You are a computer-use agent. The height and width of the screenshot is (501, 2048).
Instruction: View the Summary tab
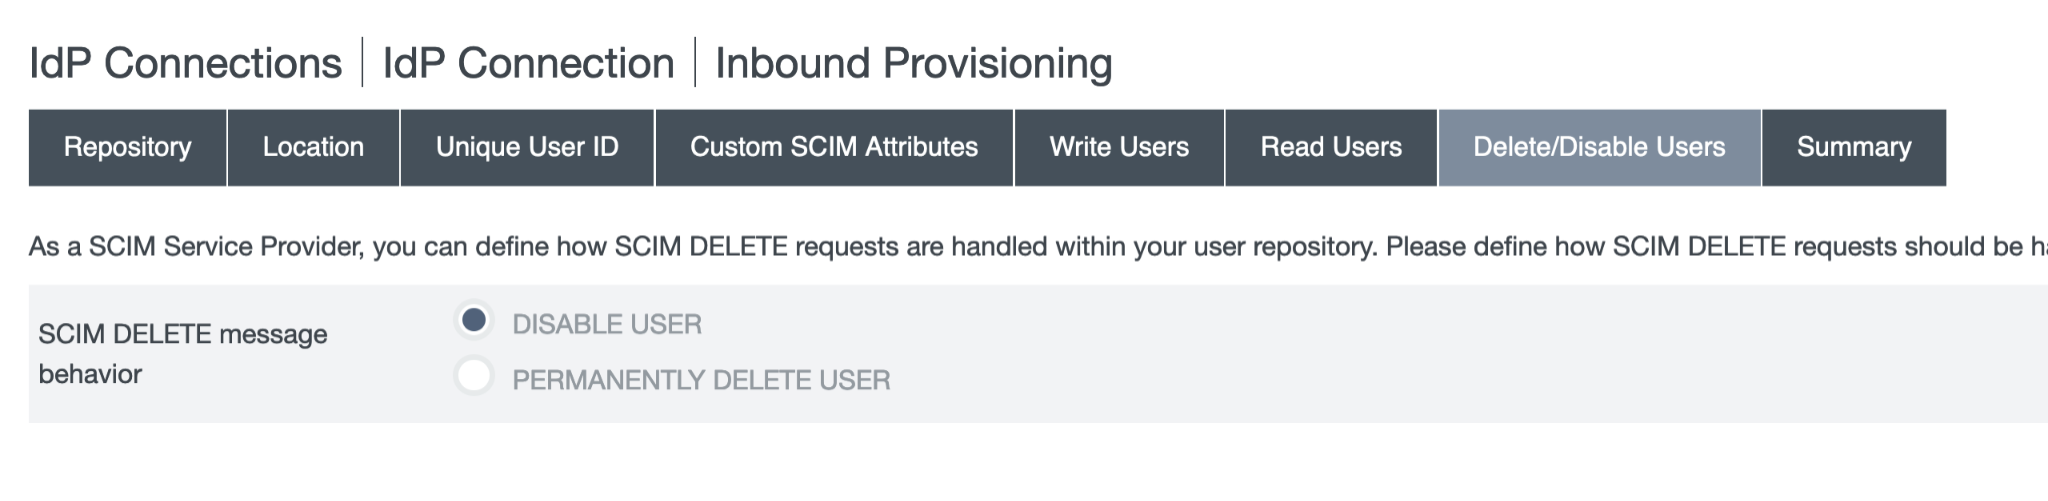[x=1854, y=148]
